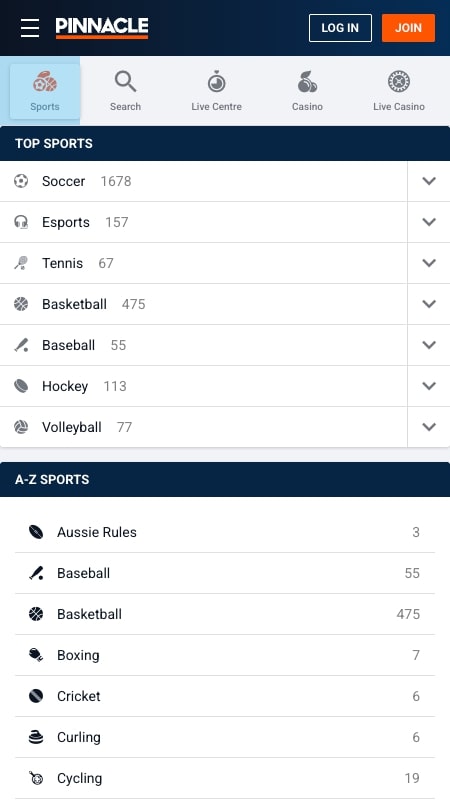Expand the Tennis dropdown arrow
The image size is (450, 800).
(429, 263)
